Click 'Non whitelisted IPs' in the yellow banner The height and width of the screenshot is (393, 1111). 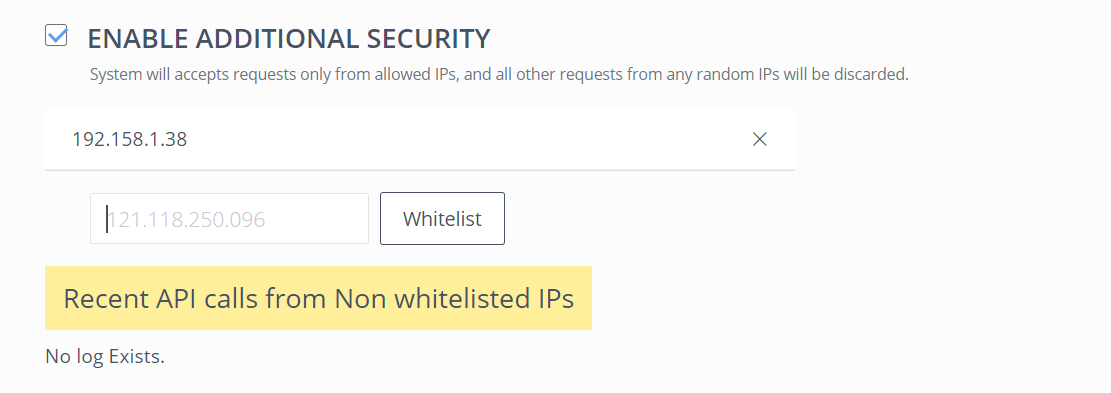453,299
